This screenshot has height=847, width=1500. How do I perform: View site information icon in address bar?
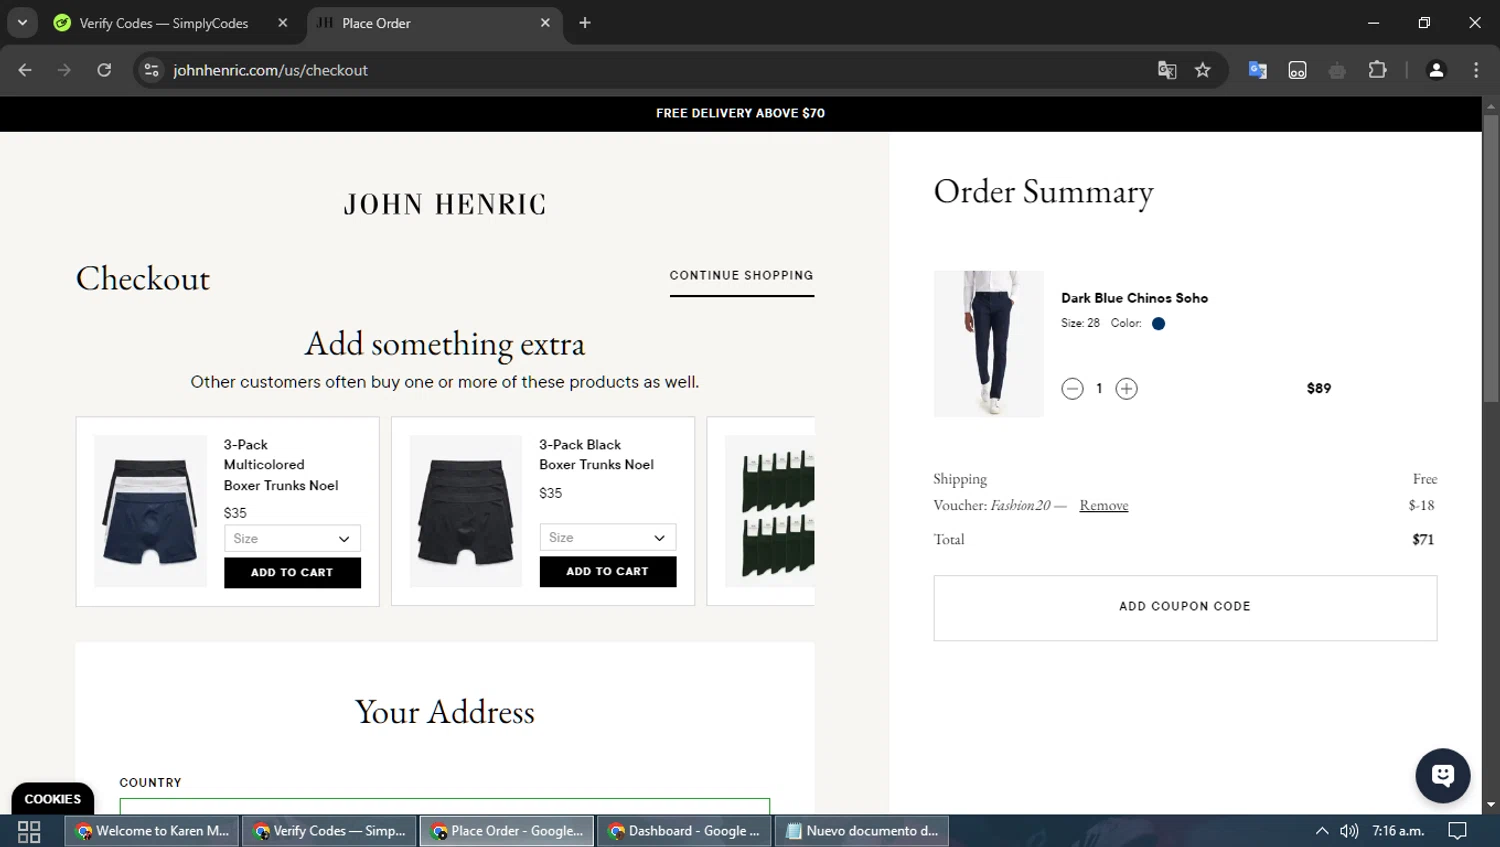tap(151, 70)
